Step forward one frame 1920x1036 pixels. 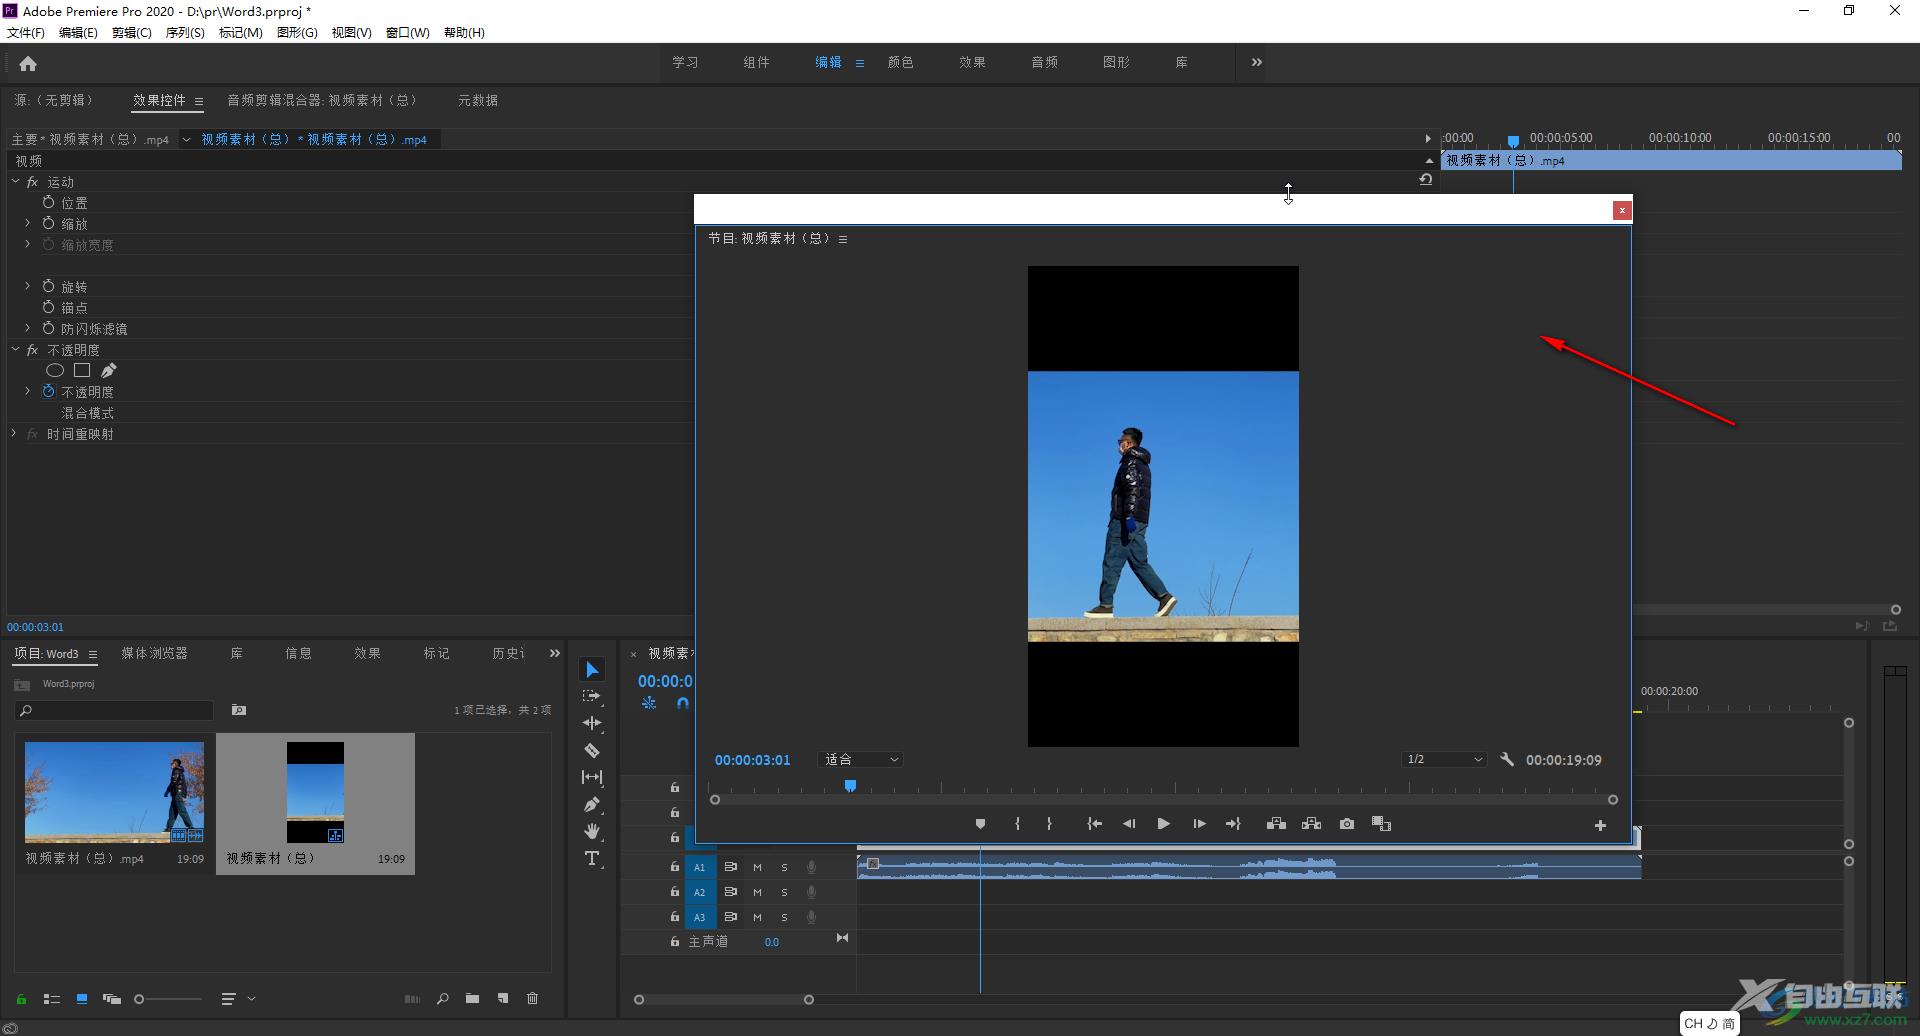[x=1199, y=824]
